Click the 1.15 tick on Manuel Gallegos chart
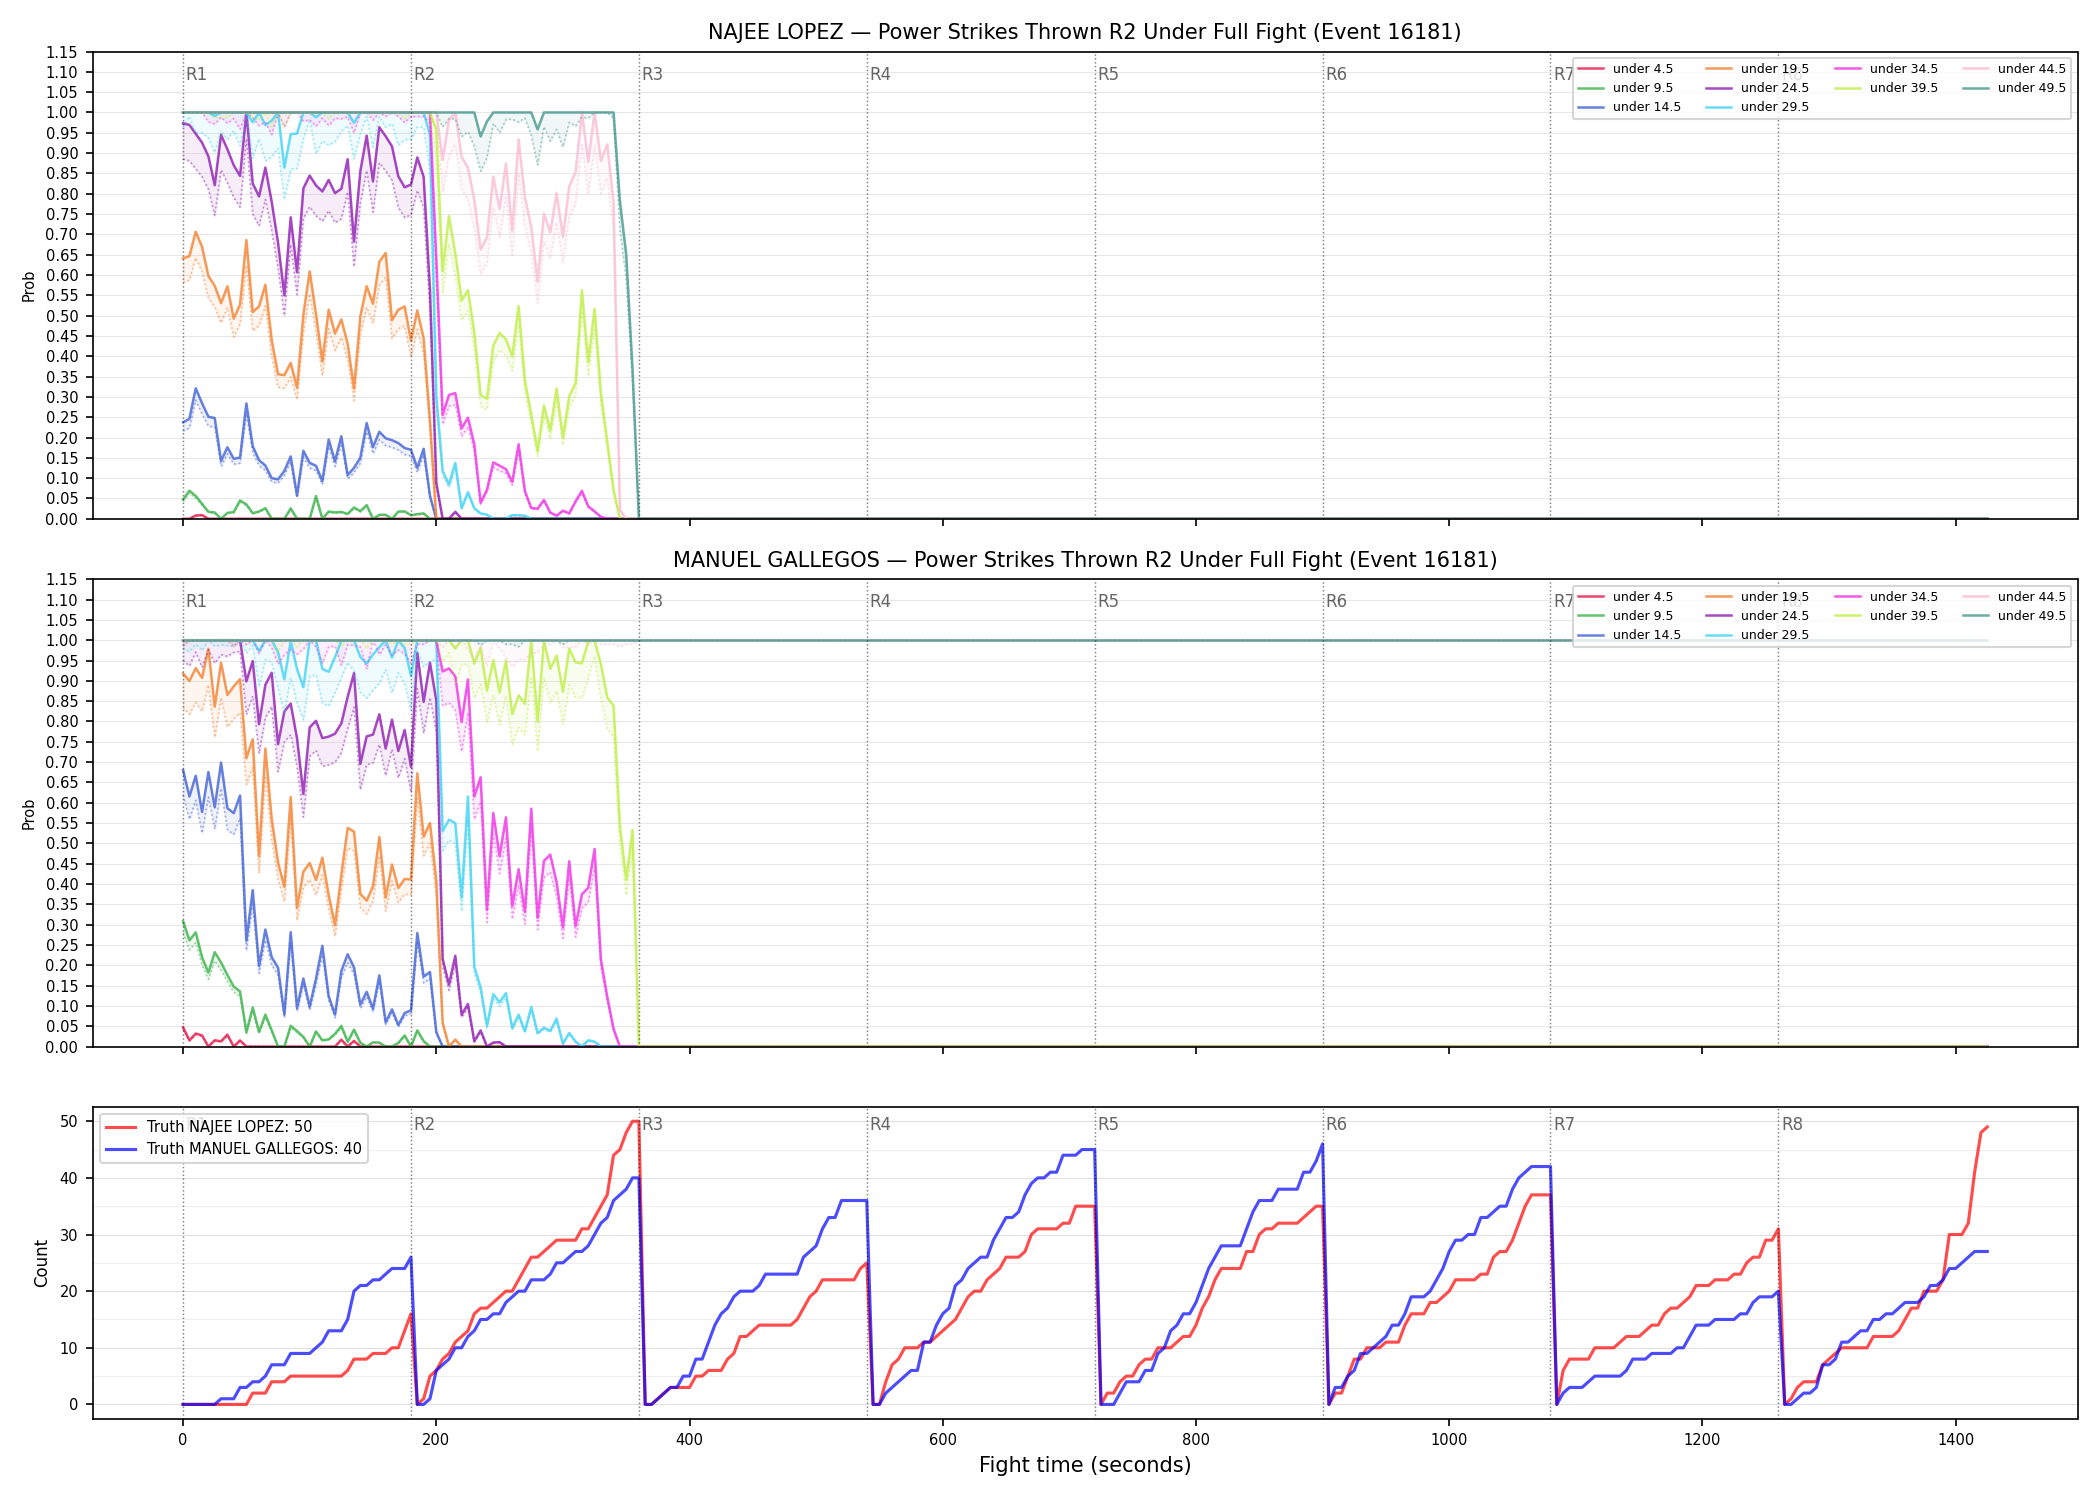Image resolution: width=2100 pixels, height=1500 pixels. click(x=61, y=580)
